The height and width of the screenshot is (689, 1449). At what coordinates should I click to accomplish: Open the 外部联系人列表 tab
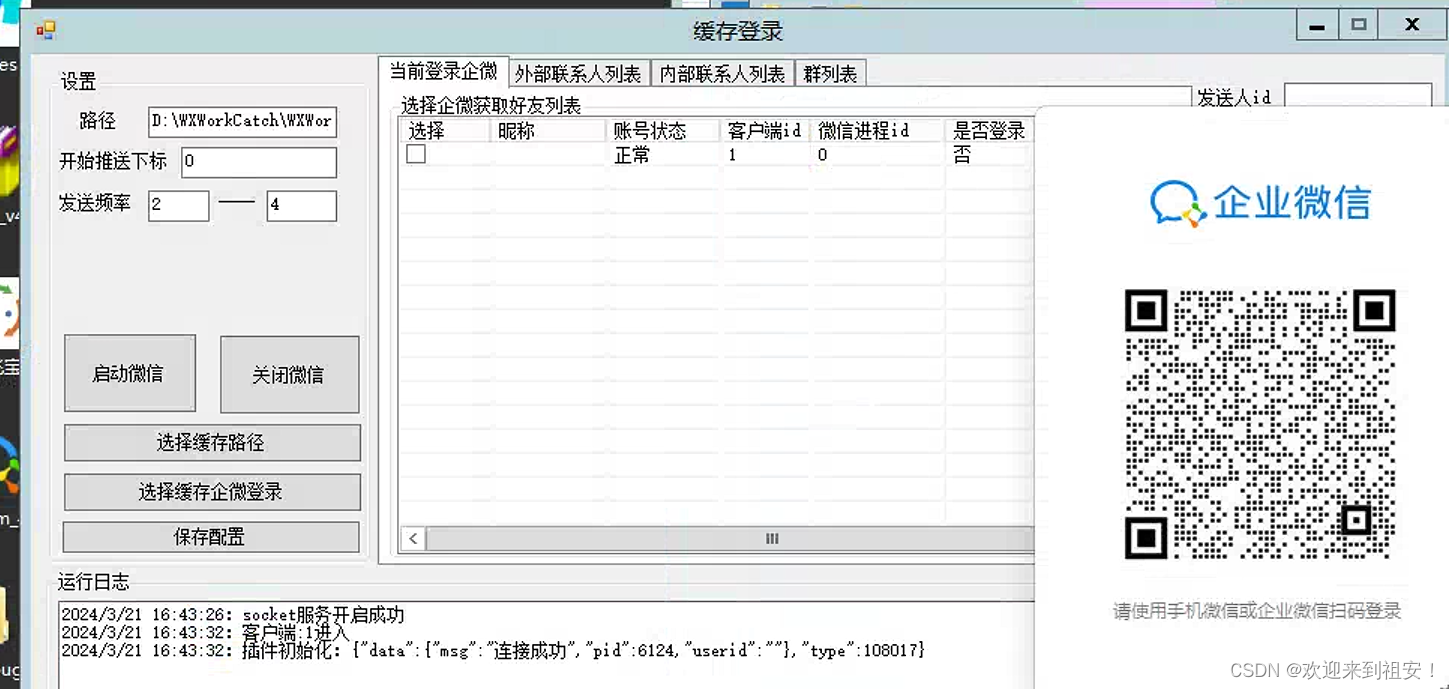[x=578, y=74]
